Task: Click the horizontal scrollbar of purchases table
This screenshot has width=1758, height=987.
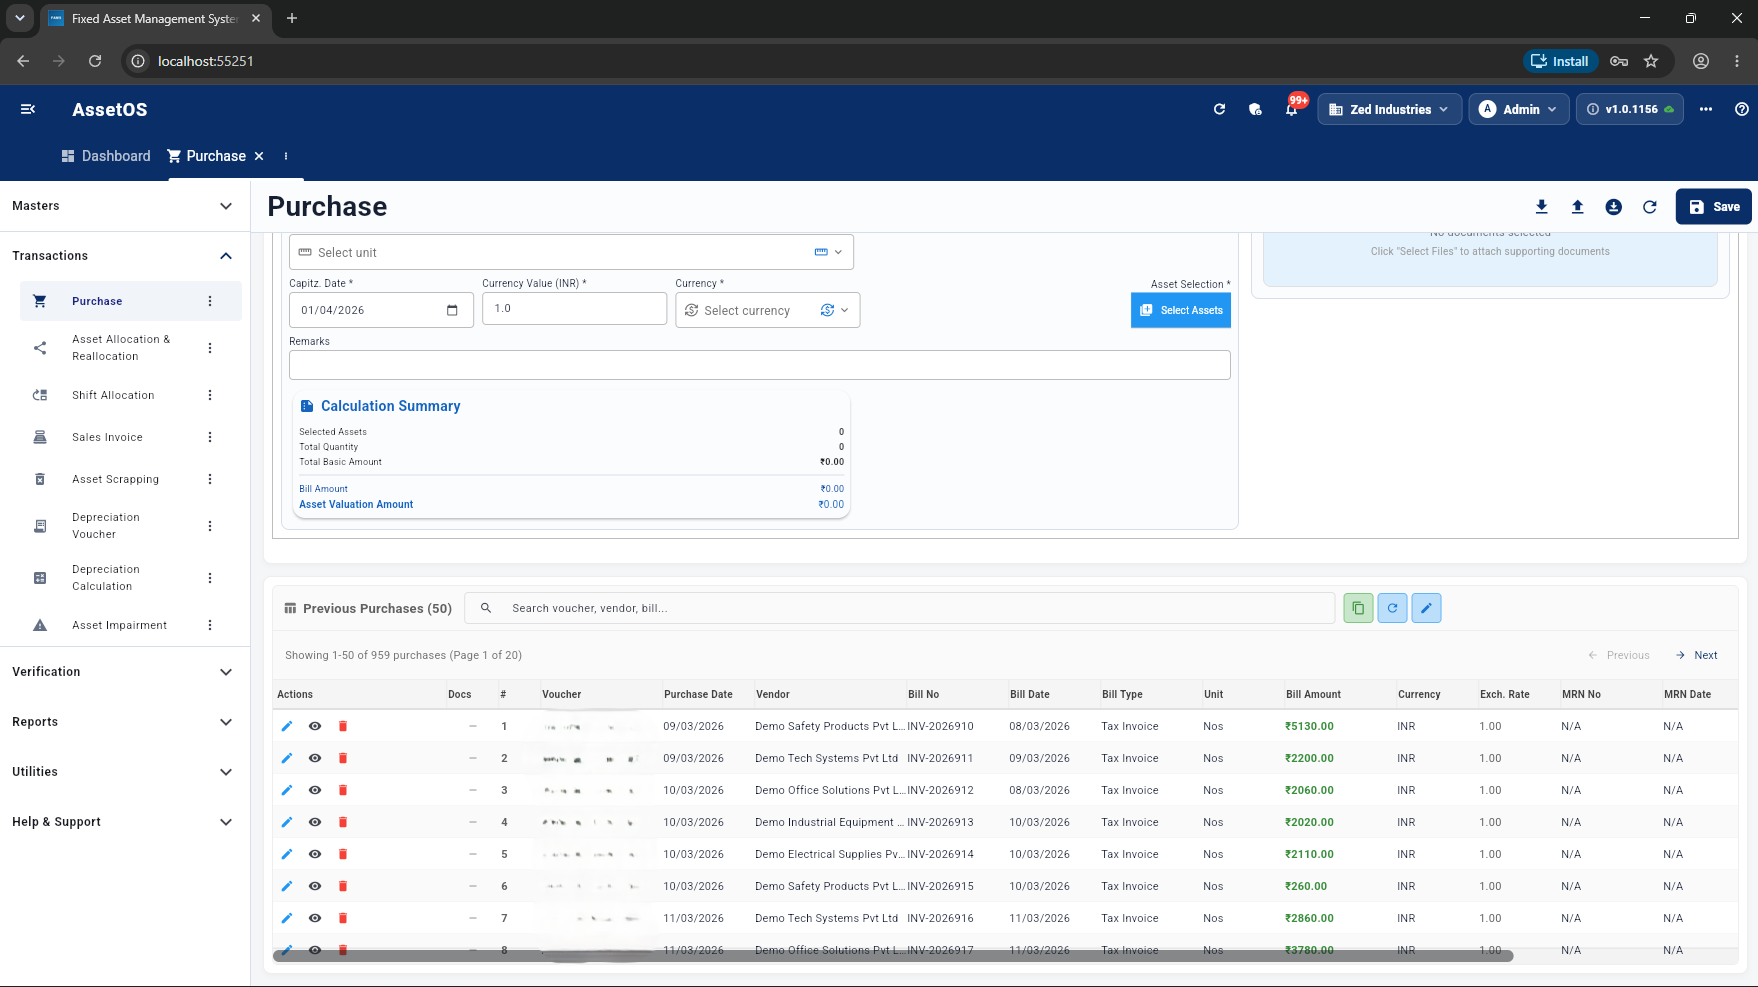Action: tap(893, 956)
